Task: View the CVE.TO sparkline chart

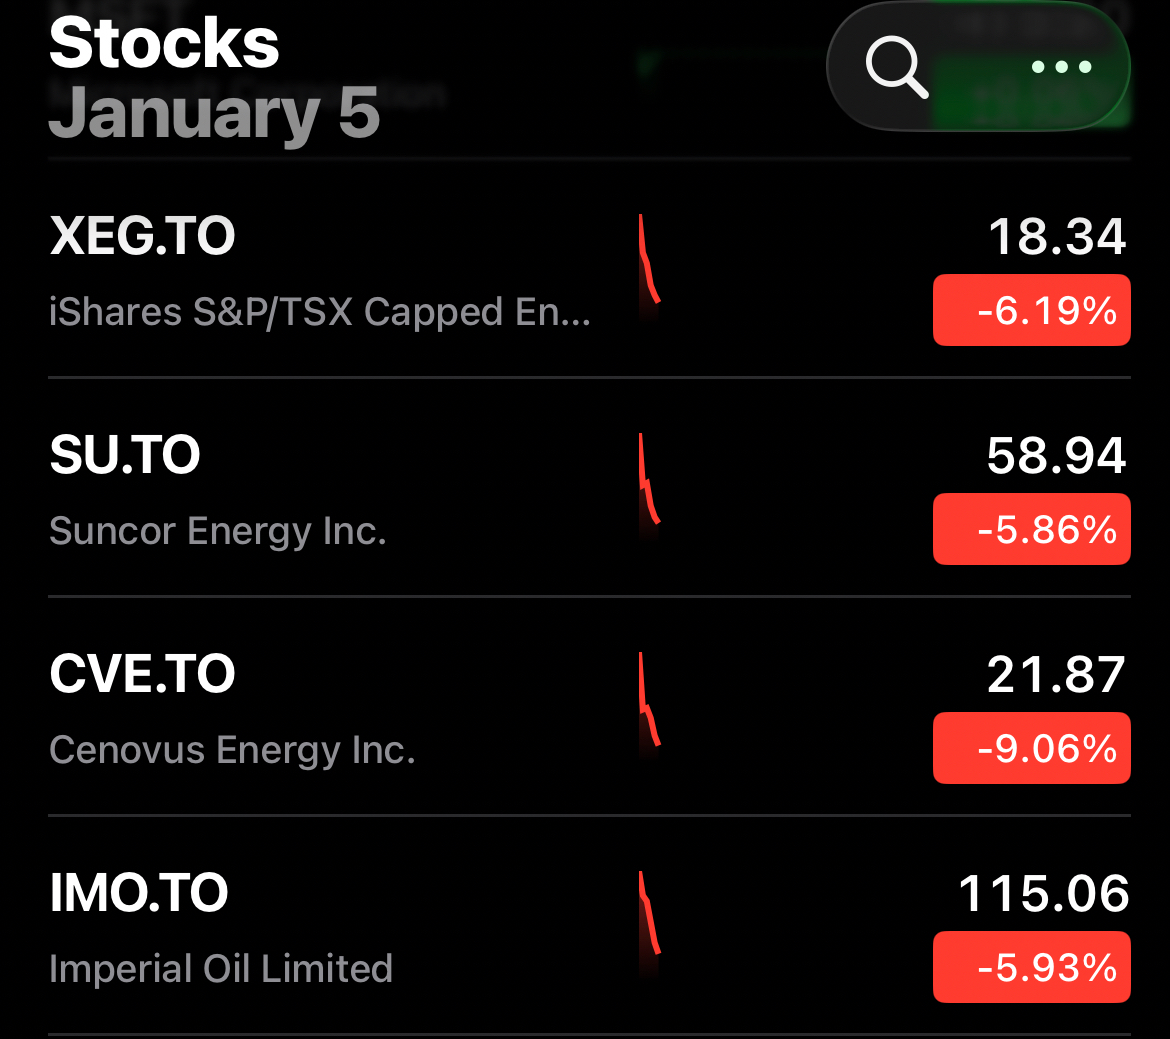Action: 649,700
